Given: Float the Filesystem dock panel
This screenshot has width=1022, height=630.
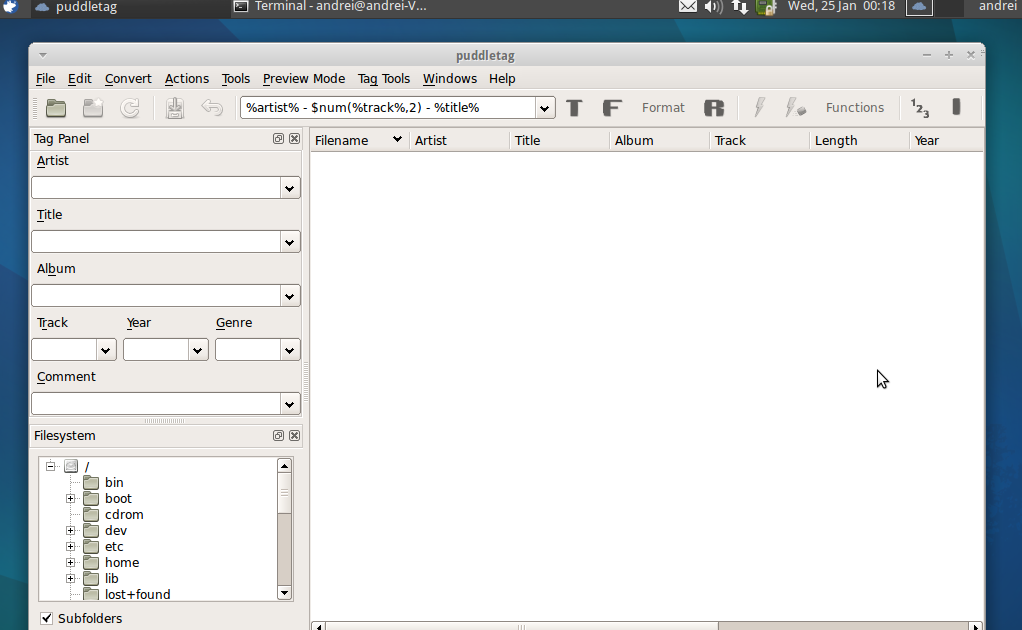Looking at the screenshot, I should click(x=278, y=436).
